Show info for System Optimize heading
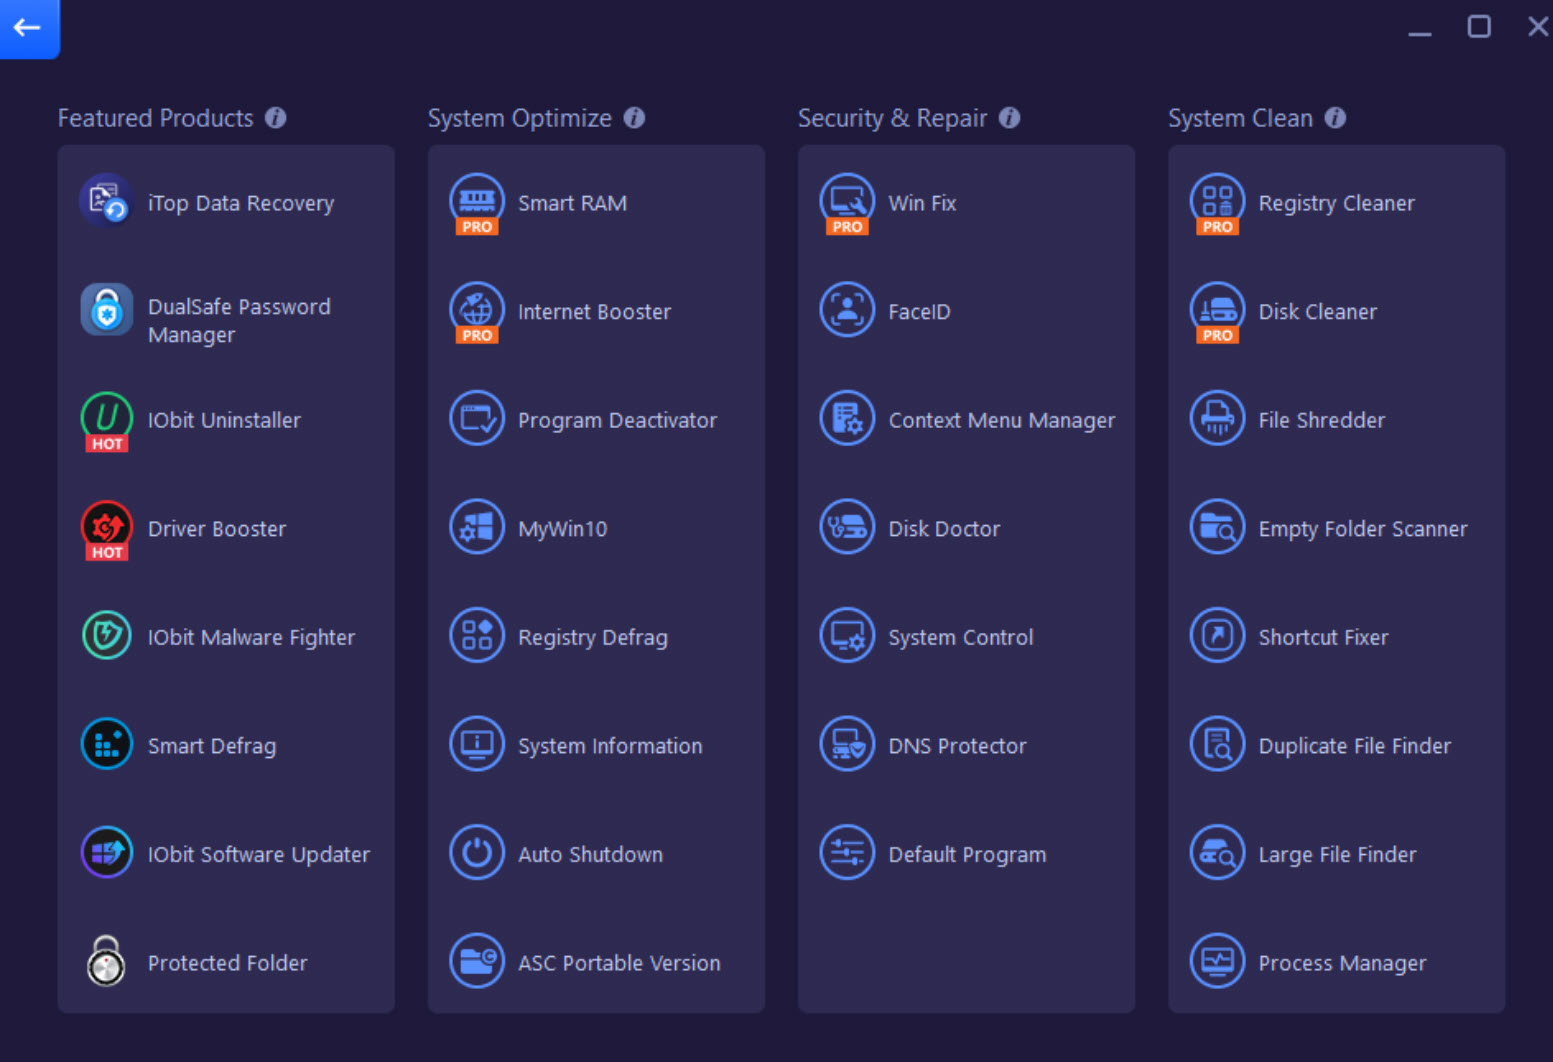Viewport: 1553px width, 1062px height. [x=634, y=118]
